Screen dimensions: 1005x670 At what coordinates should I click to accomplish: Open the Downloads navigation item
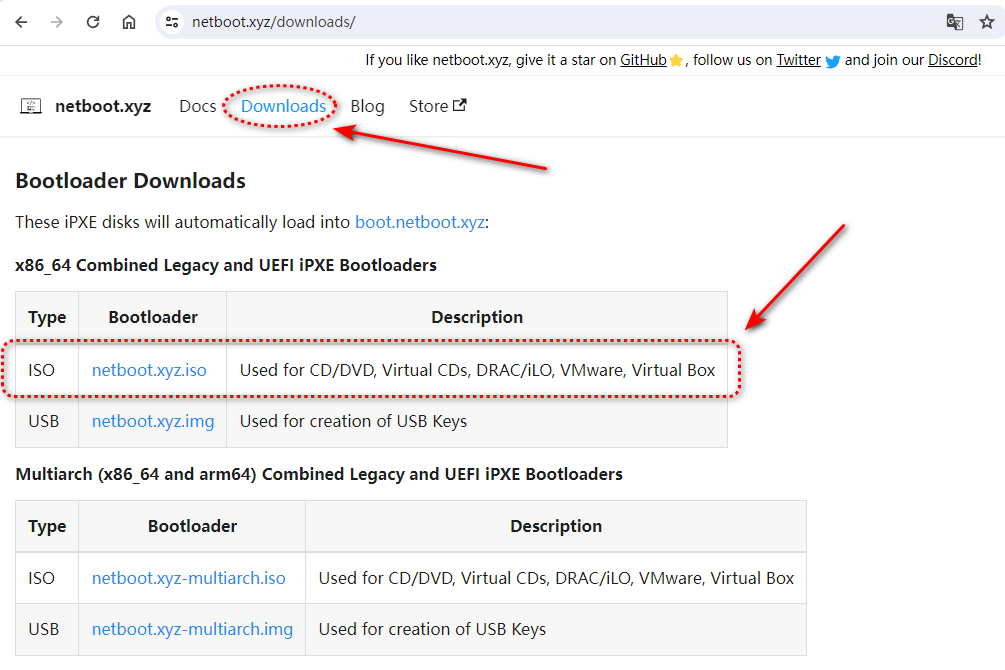[x=283, y=106]
